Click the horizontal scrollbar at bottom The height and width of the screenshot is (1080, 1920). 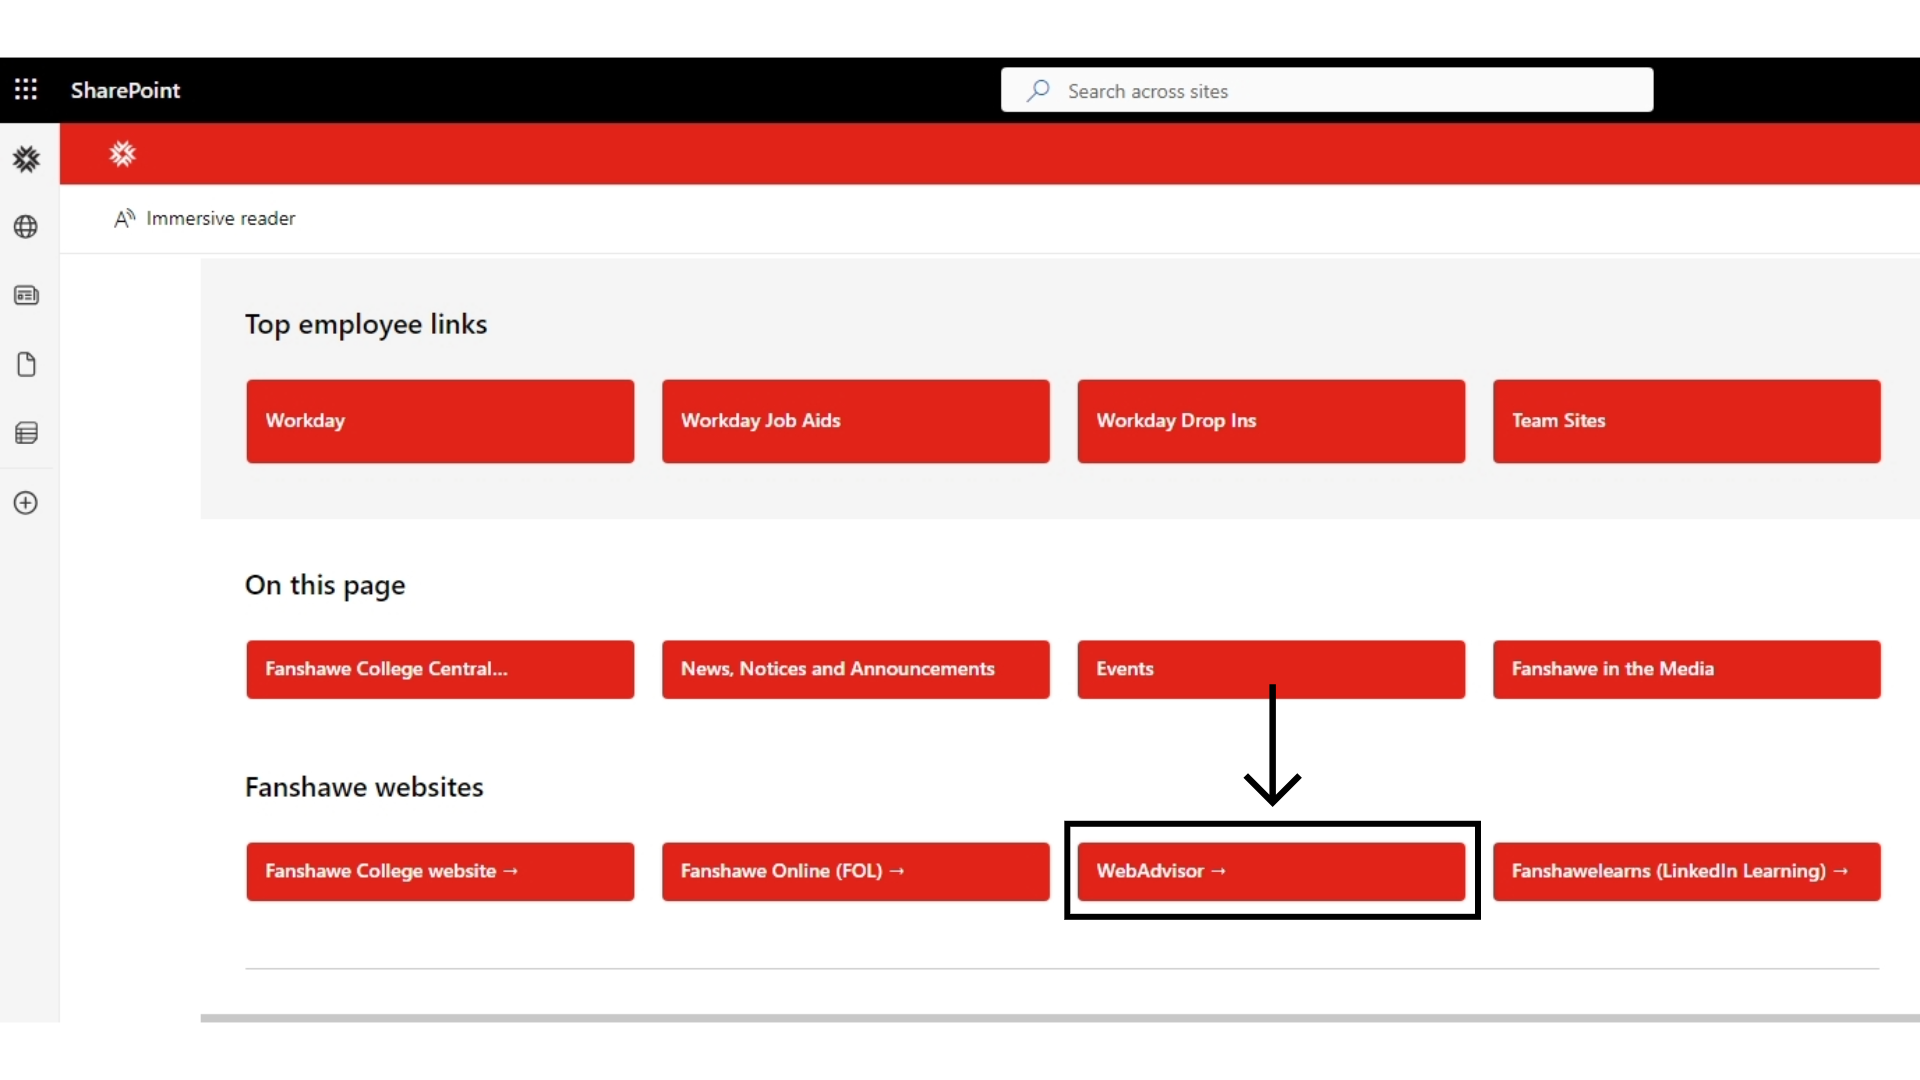click(1060, 1018)
